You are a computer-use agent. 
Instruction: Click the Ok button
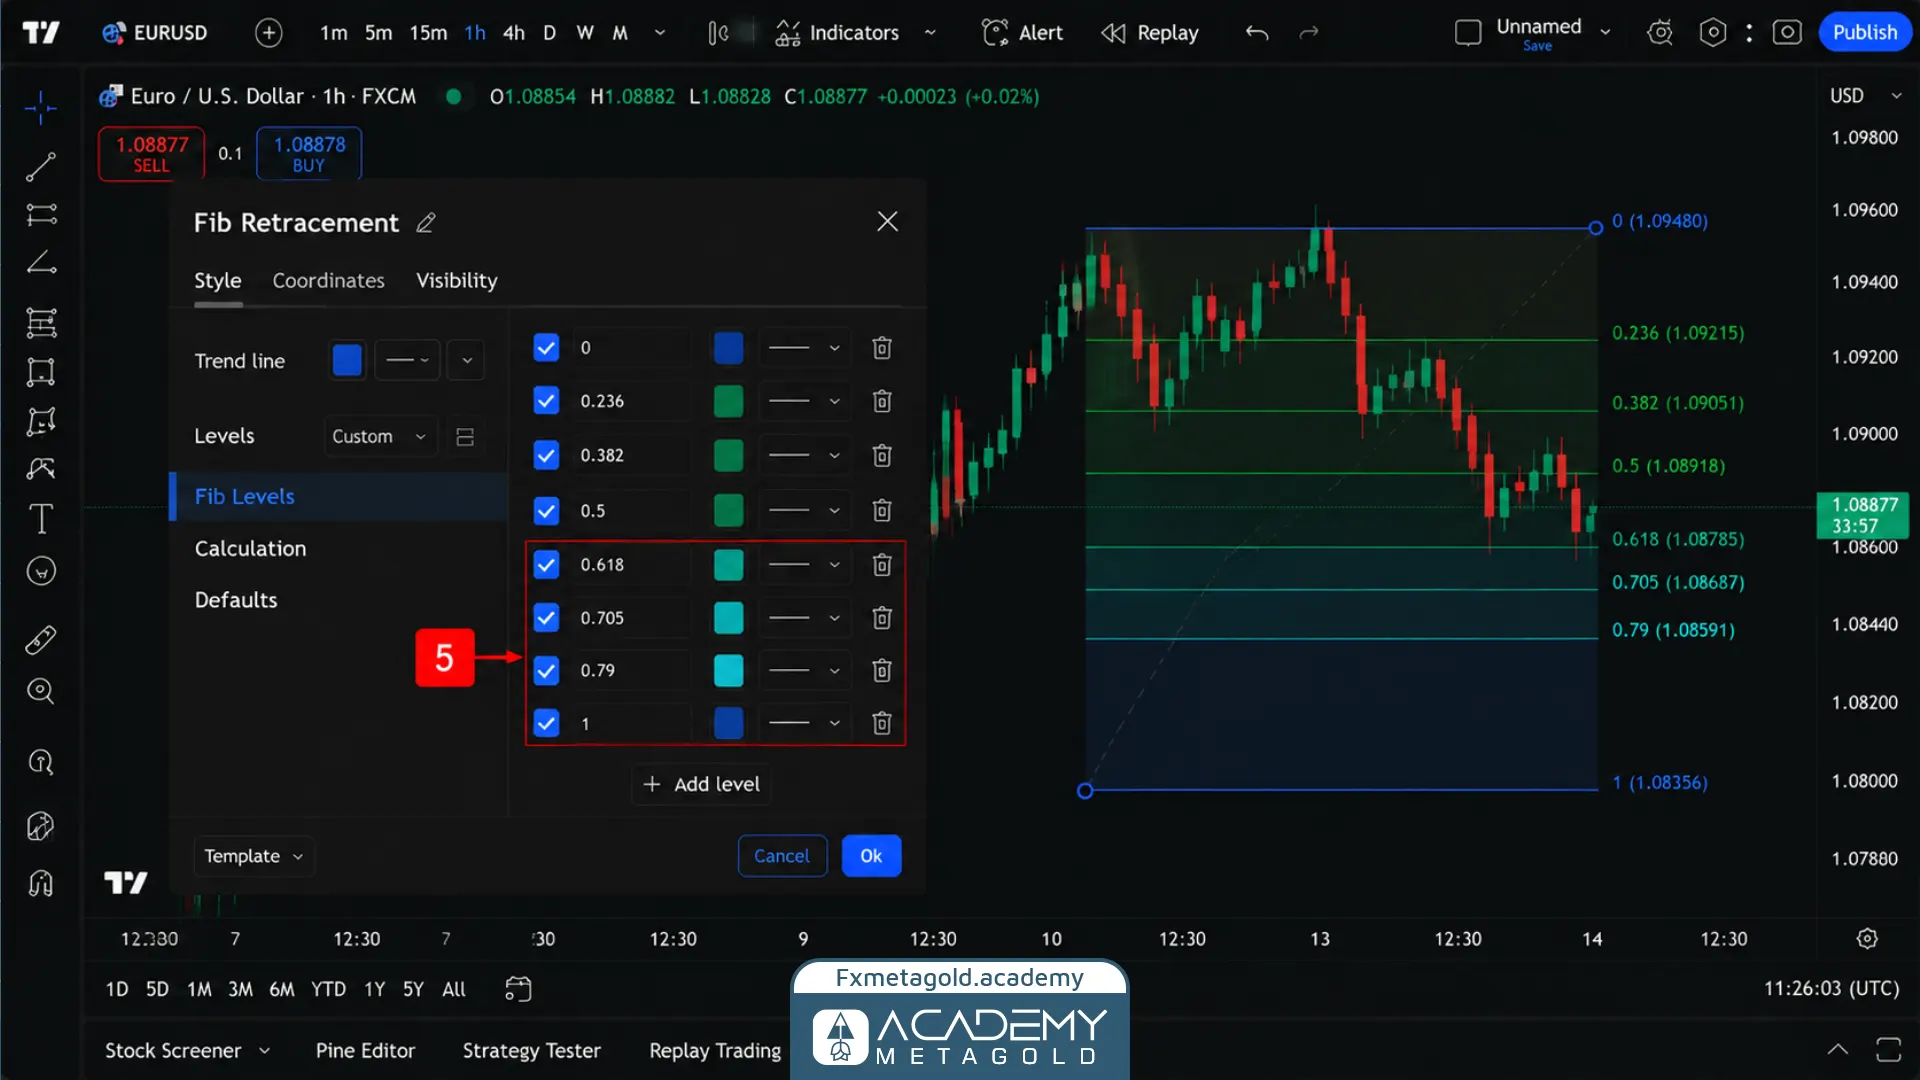tap(871, 856)
